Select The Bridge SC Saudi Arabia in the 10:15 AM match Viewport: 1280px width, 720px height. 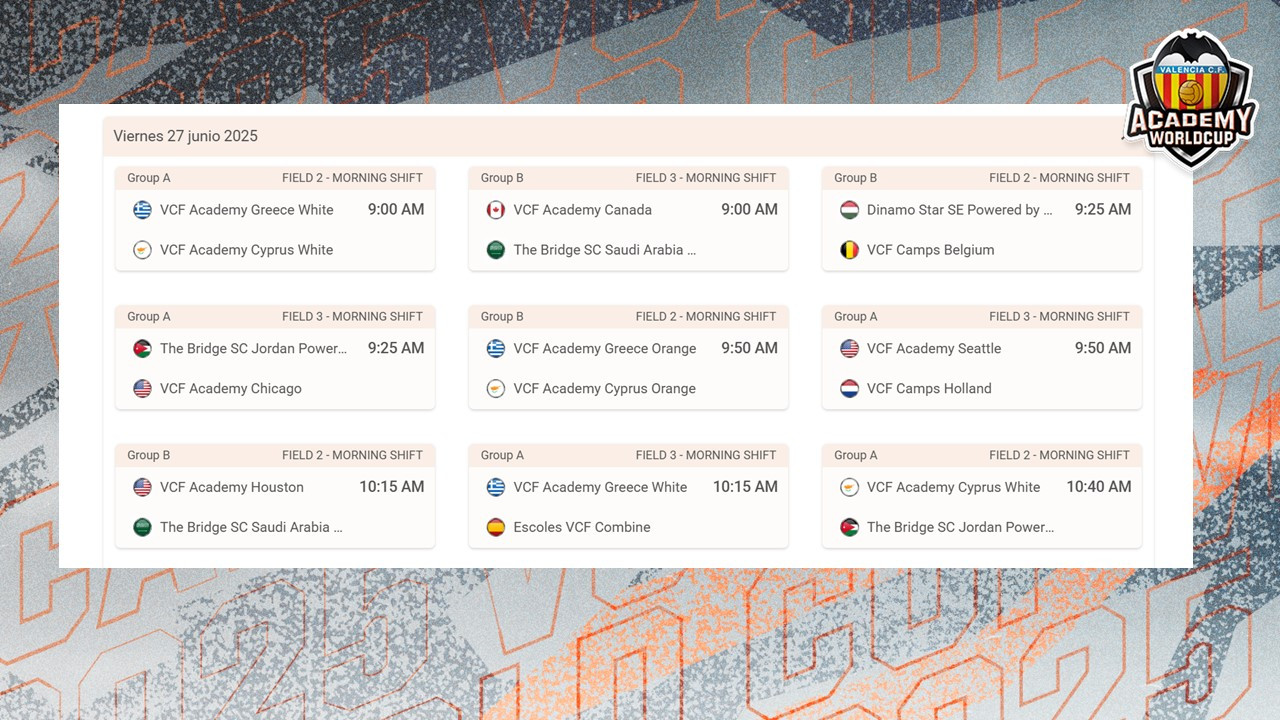pyautogui.click(x=252, y=528)
